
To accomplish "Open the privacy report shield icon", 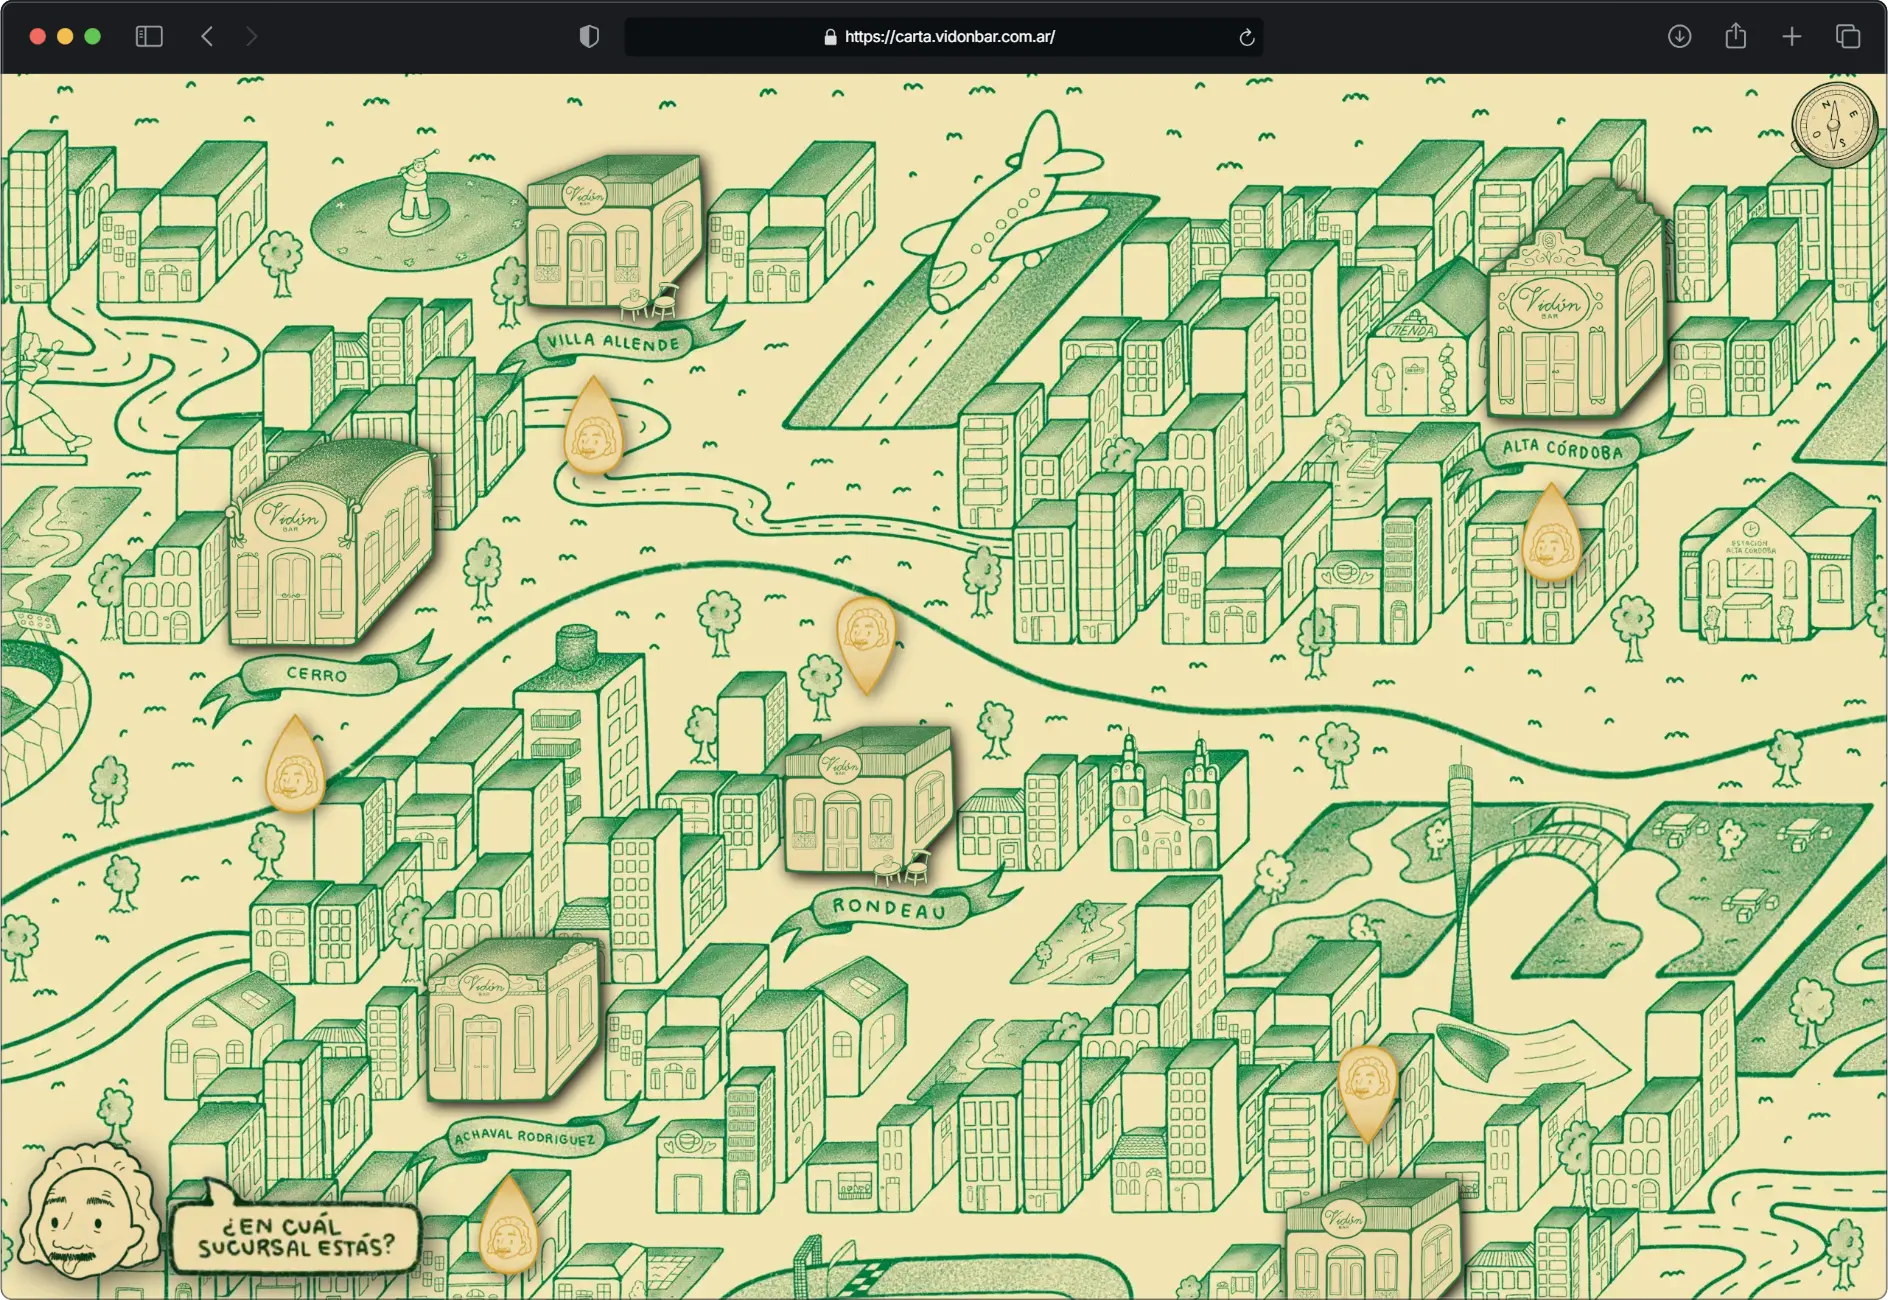I will click(589, 37).
